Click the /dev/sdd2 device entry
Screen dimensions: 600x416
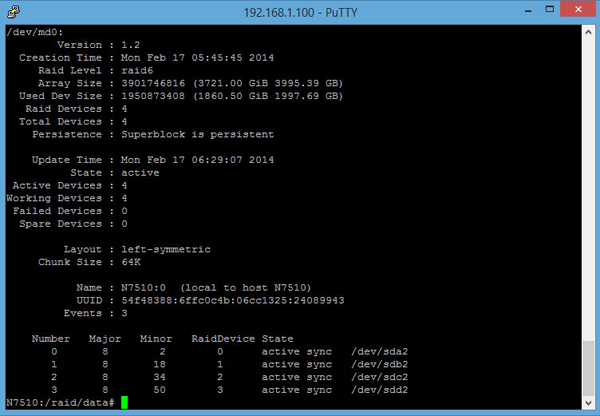coord(380,390)
